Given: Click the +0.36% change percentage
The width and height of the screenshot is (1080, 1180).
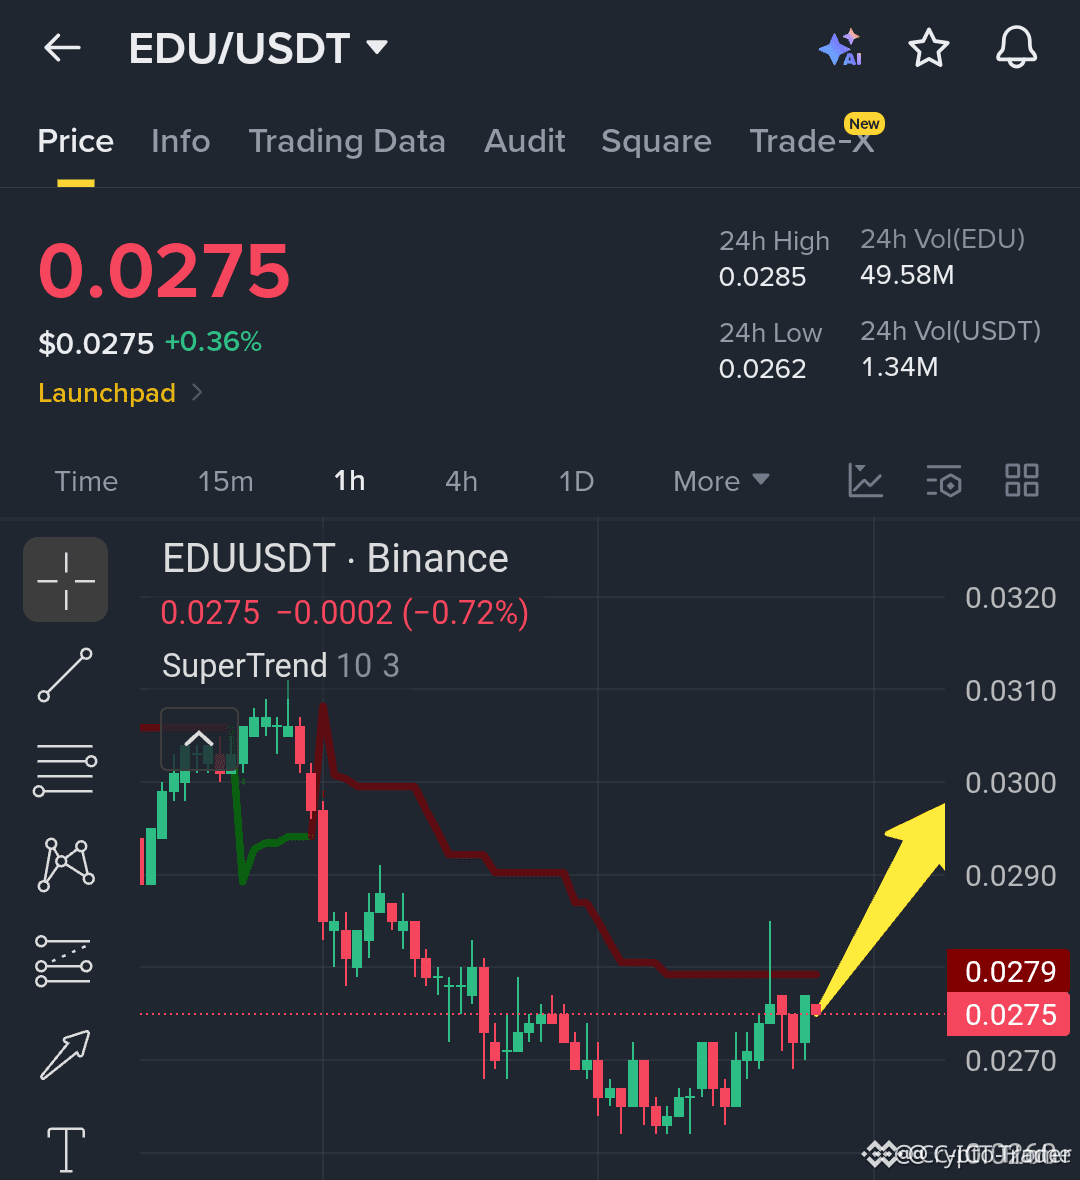Looking at the screenshot, I should [213, 342].
